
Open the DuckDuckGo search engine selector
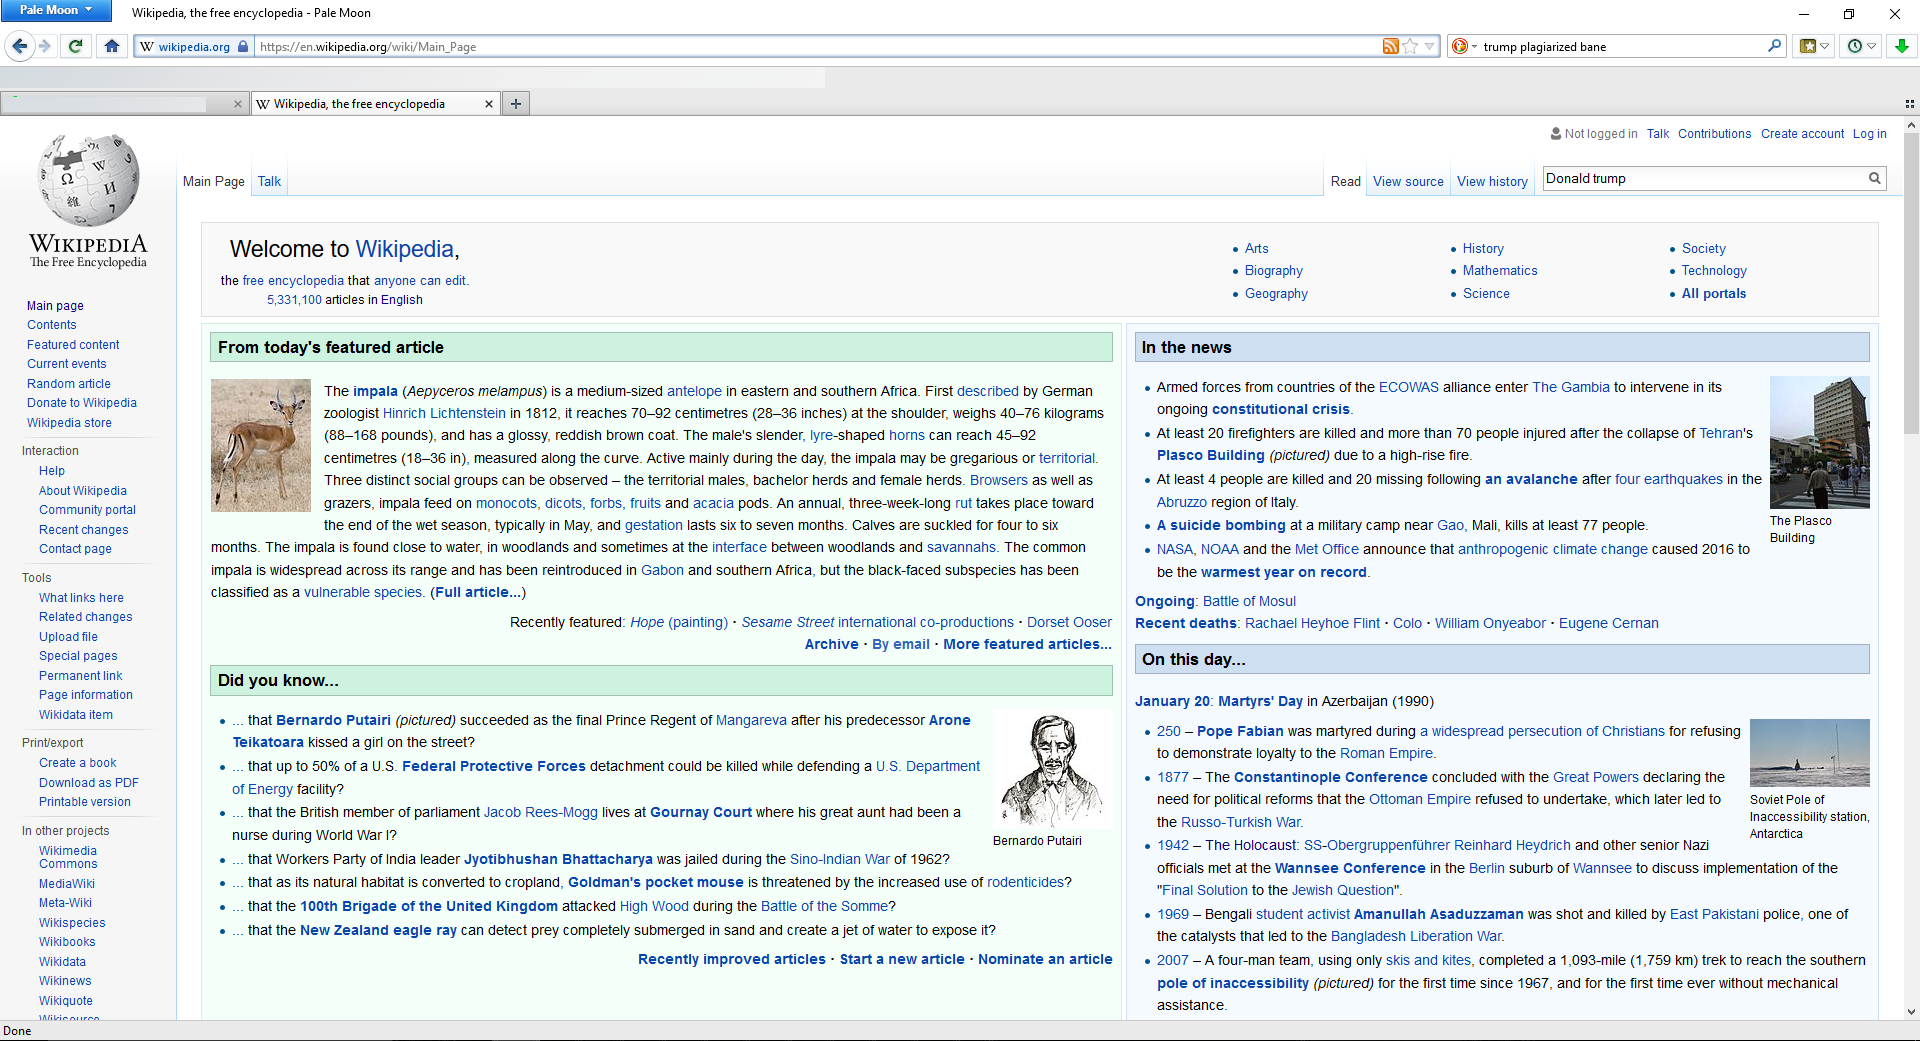click(x=1464, y=46)
